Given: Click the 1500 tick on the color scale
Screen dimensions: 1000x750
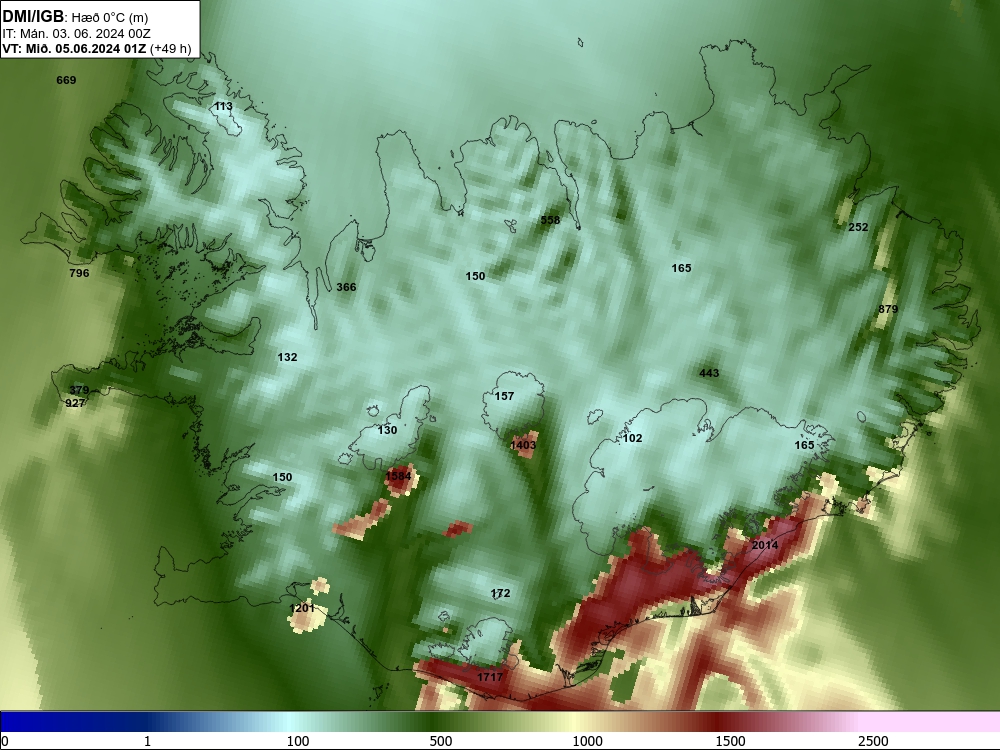Looking at the screenshot, I should click(730, 741).
